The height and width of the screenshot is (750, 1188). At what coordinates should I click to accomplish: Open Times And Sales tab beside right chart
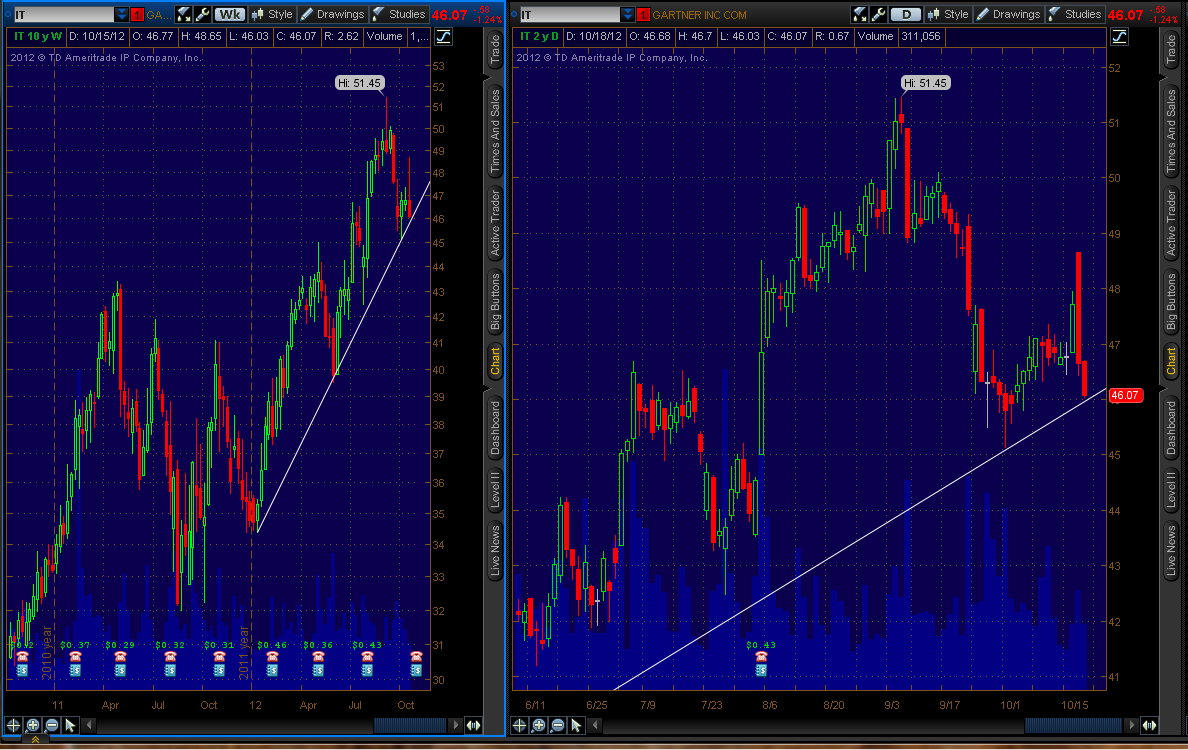(1170, 130)
